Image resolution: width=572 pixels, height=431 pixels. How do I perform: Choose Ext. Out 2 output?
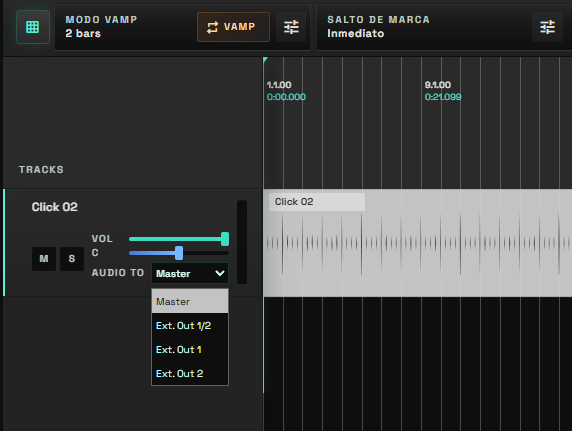tap(190, 373)
